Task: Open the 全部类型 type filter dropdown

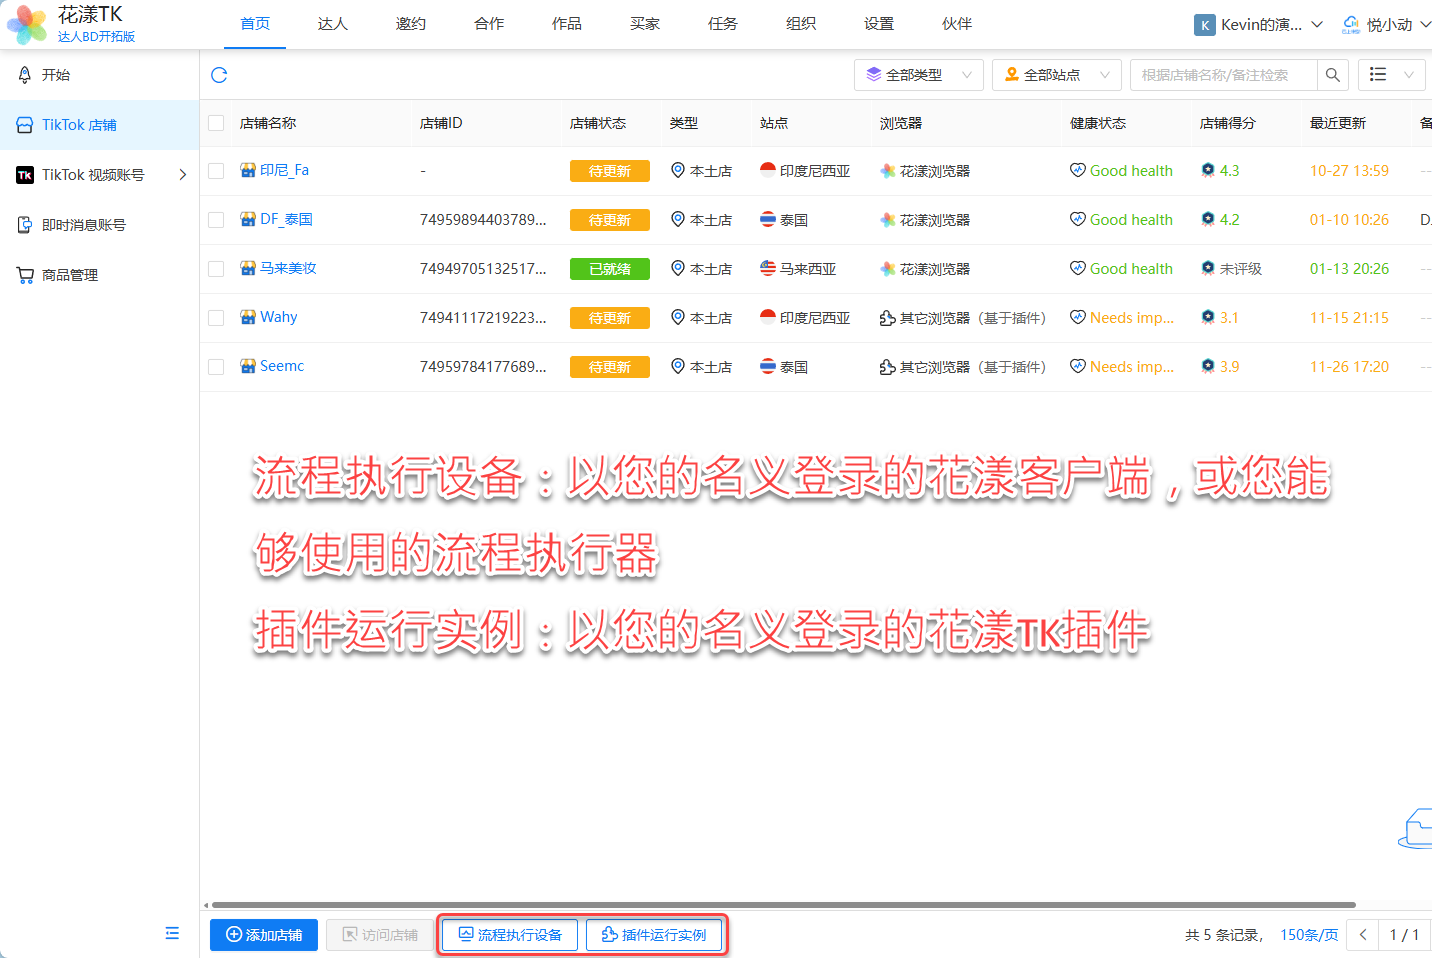Action: point(918,75)
